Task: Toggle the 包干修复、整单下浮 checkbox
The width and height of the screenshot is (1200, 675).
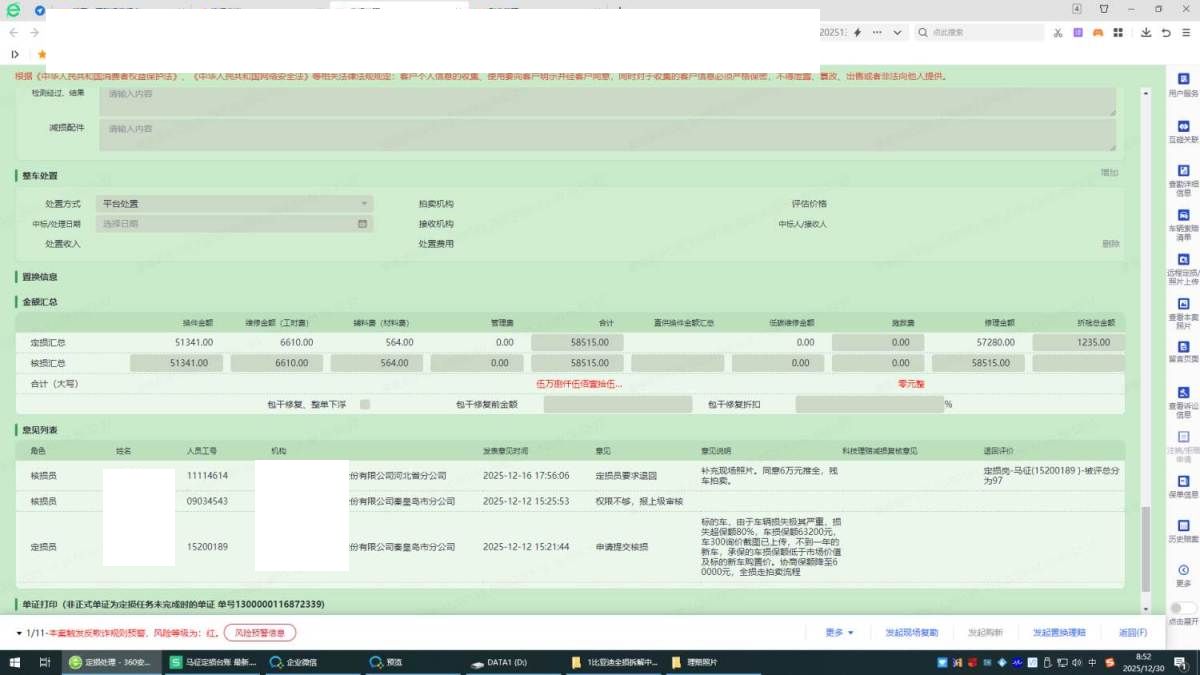Action: tap(365, 405)
